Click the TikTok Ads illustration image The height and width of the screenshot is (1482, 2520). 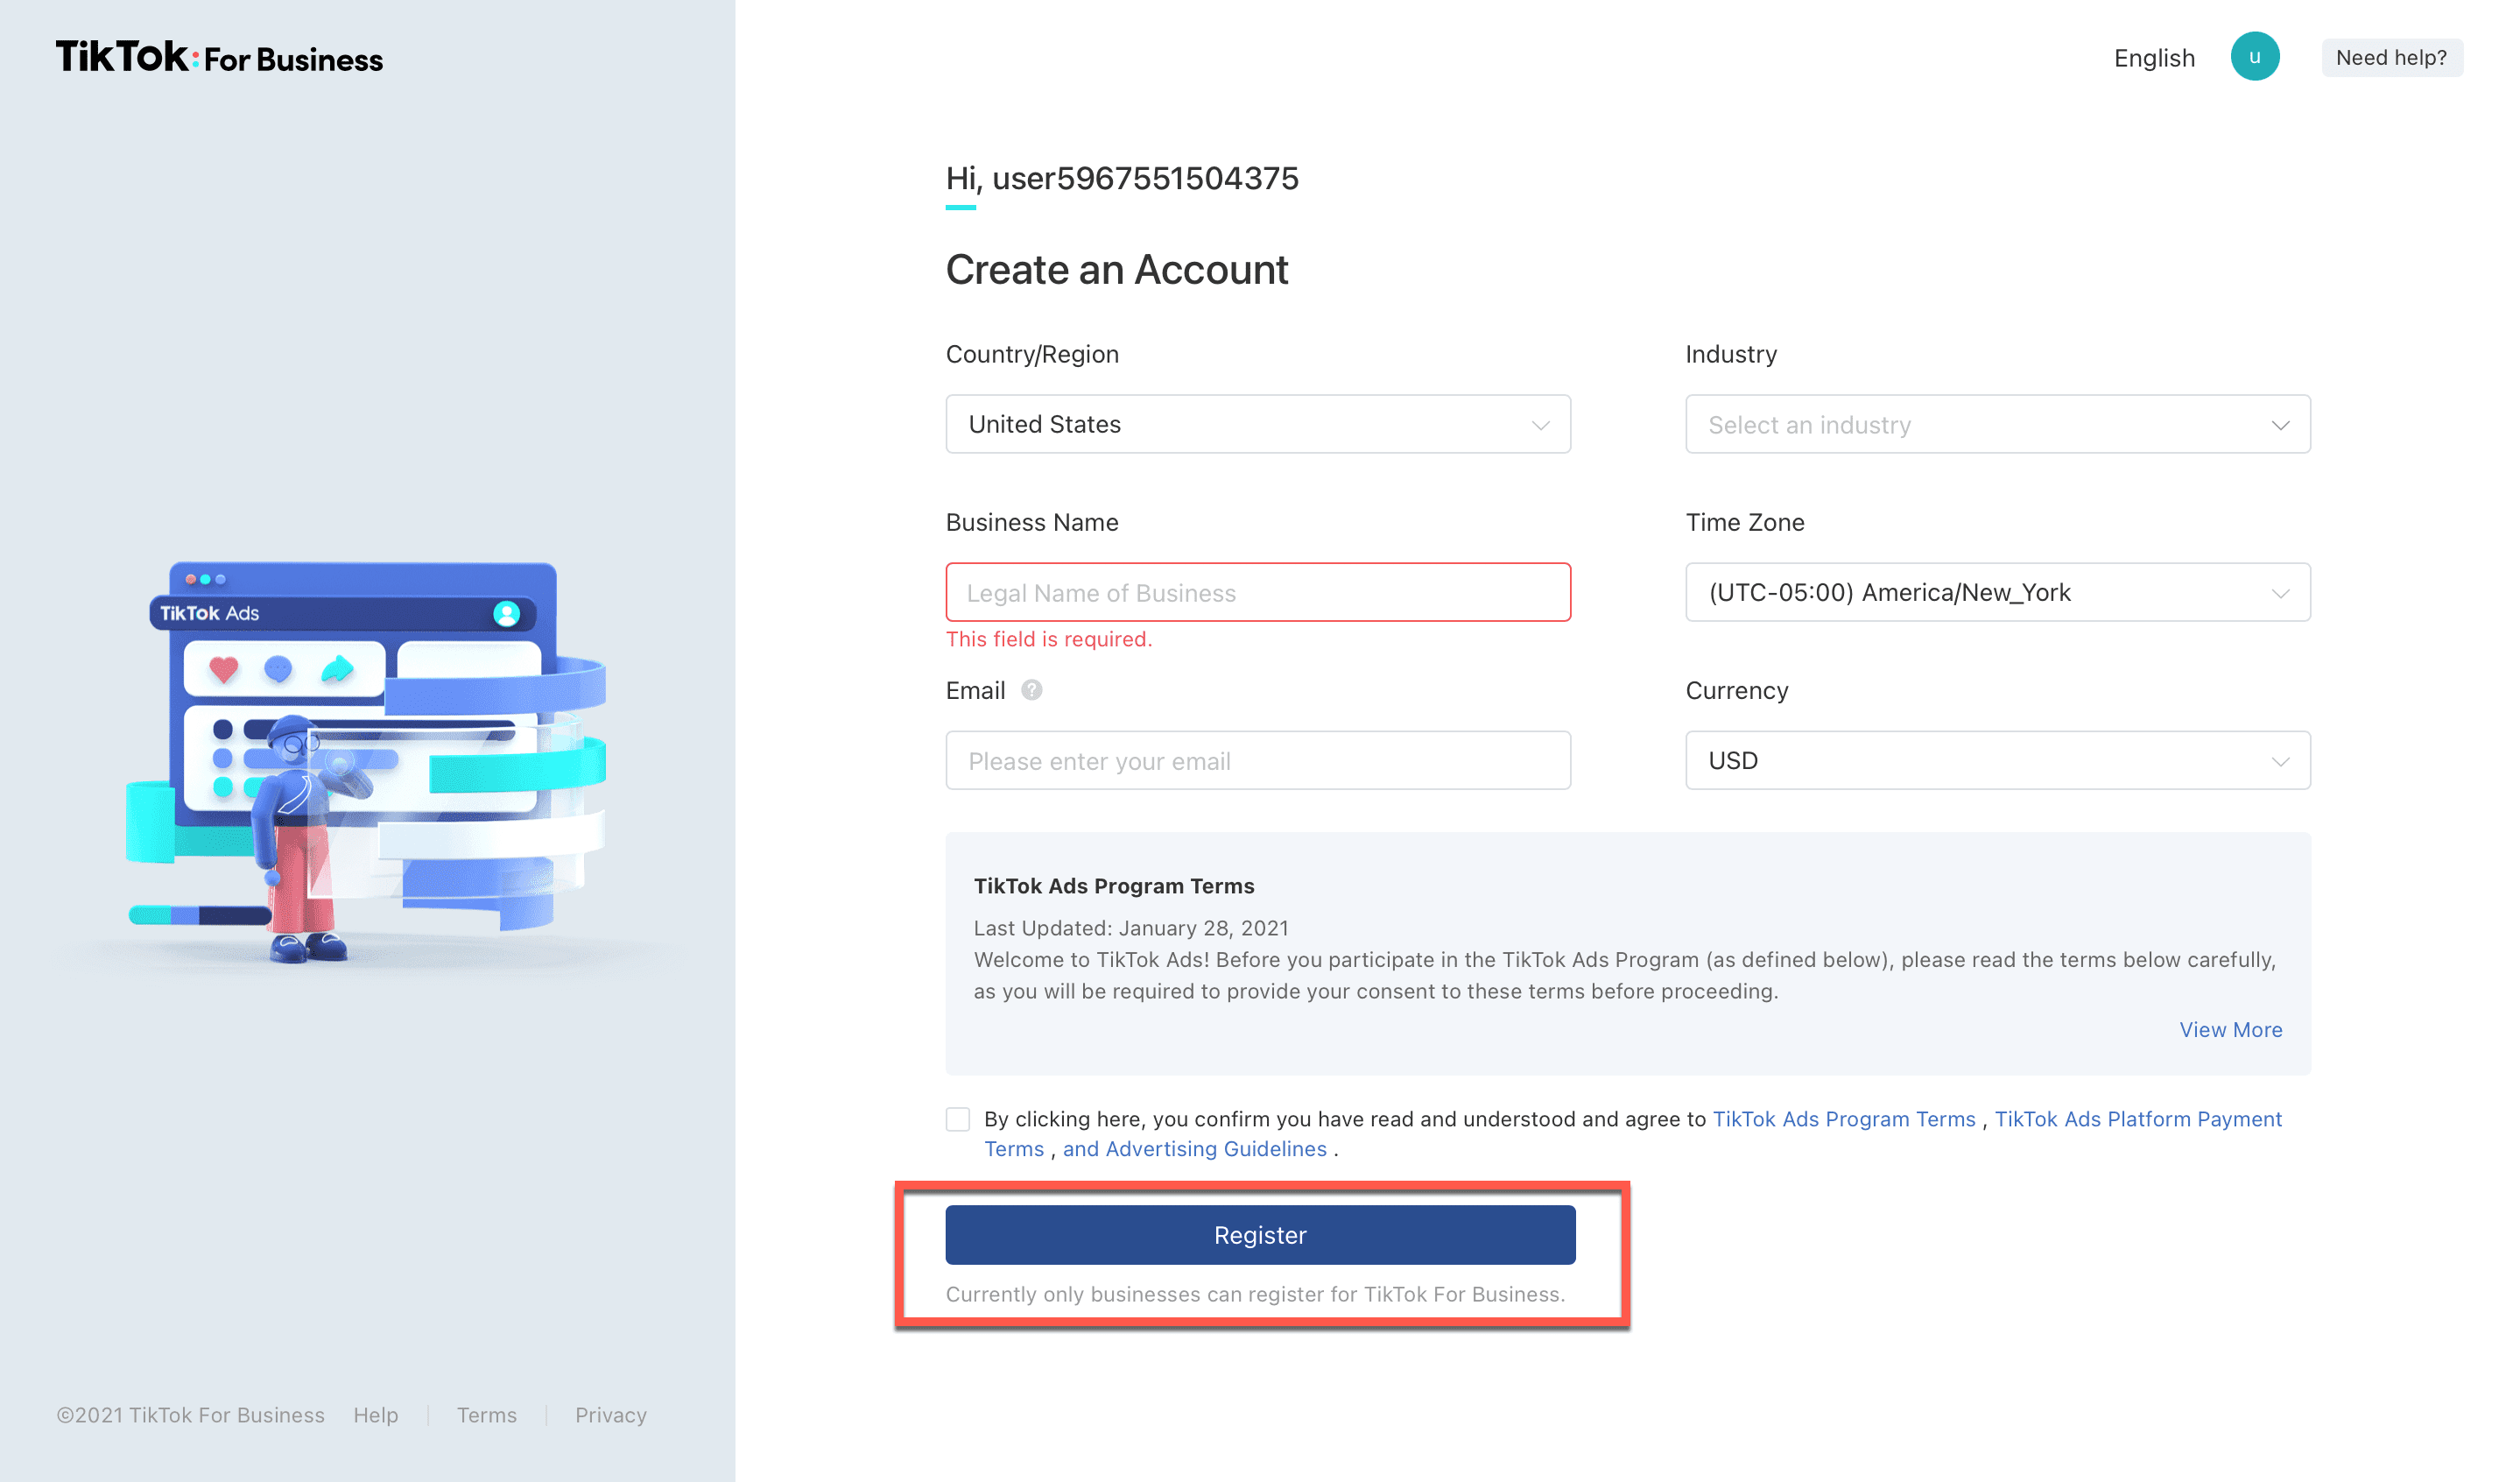[x=365, y=762]
